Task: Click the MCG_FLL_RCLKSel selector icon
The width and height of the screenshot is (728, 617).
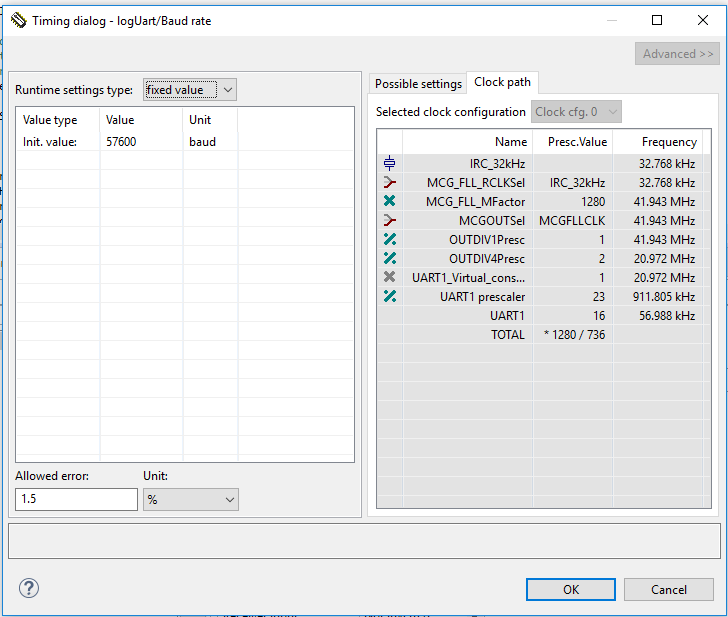Action: [x=390, y=182]
